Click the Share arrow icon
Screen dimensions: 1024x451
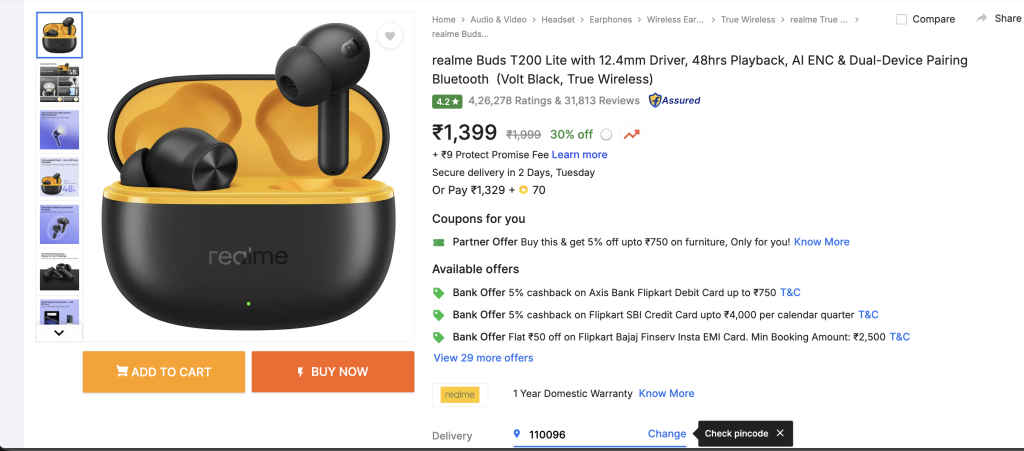pos(982,18)
